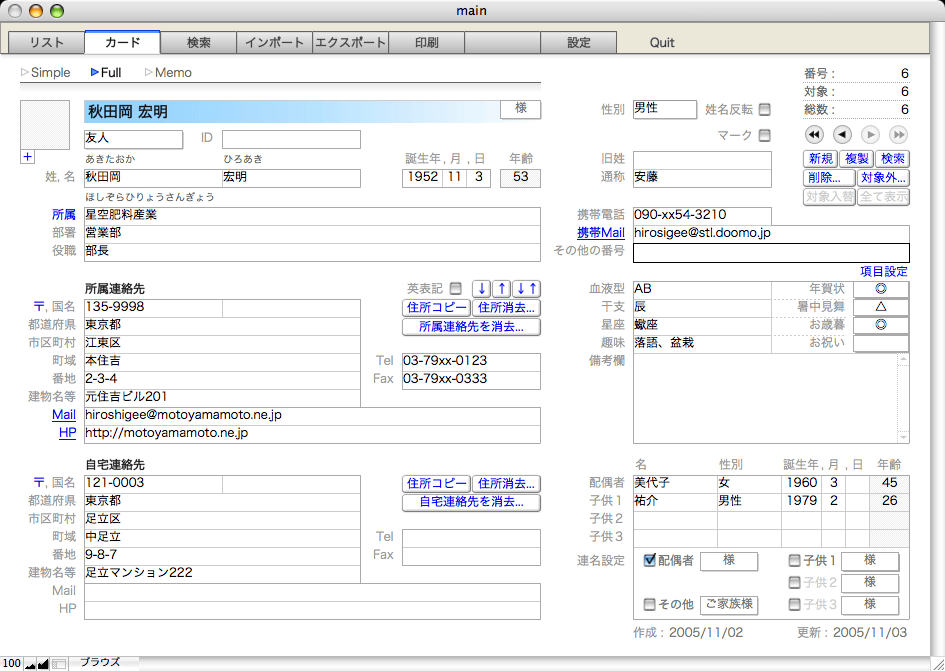Click the zoom-in mountain icon in status bar
Image resolution: width=945 pixels, height=671 pixels.
[x=43, y=664]
